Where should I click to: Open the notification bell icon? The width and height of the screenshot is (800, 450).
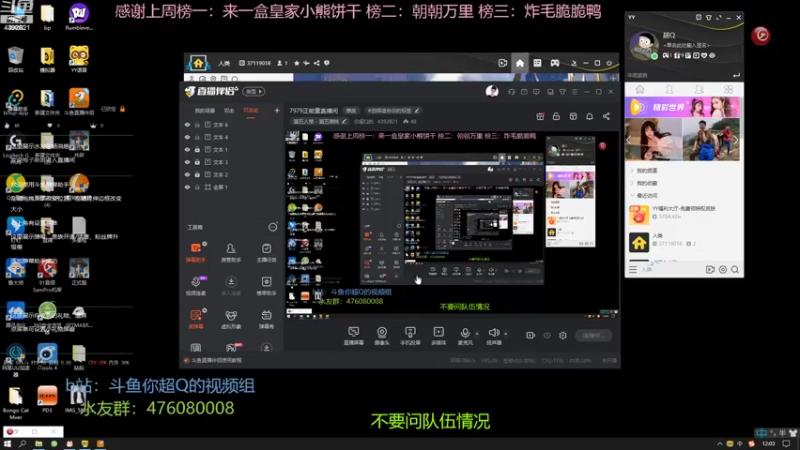(589, 116)
